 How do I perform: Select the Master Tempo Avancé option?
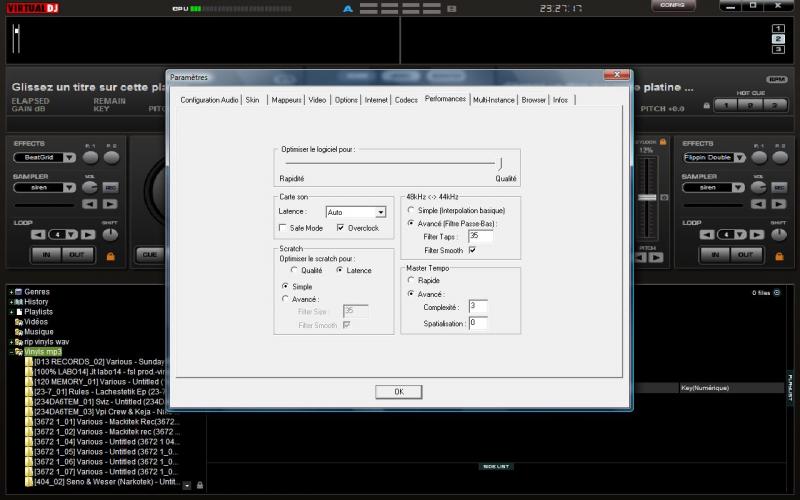[x=411, y=294]
